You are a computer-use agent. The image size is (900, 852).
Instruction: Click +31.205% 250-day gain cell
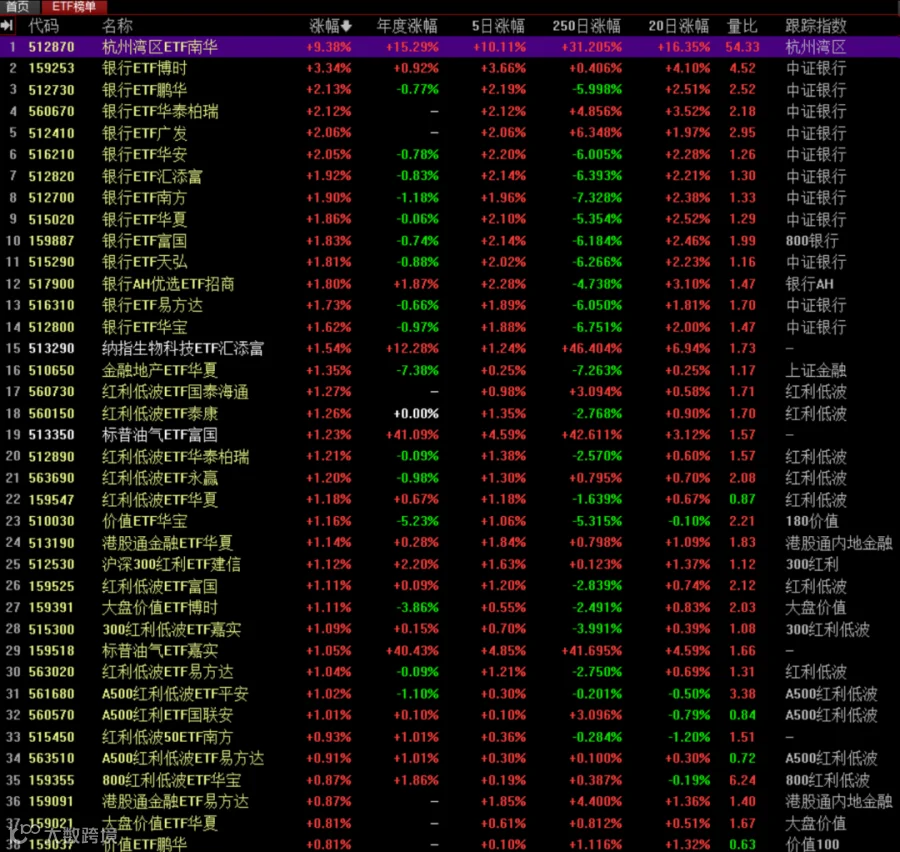click(591, 47)
